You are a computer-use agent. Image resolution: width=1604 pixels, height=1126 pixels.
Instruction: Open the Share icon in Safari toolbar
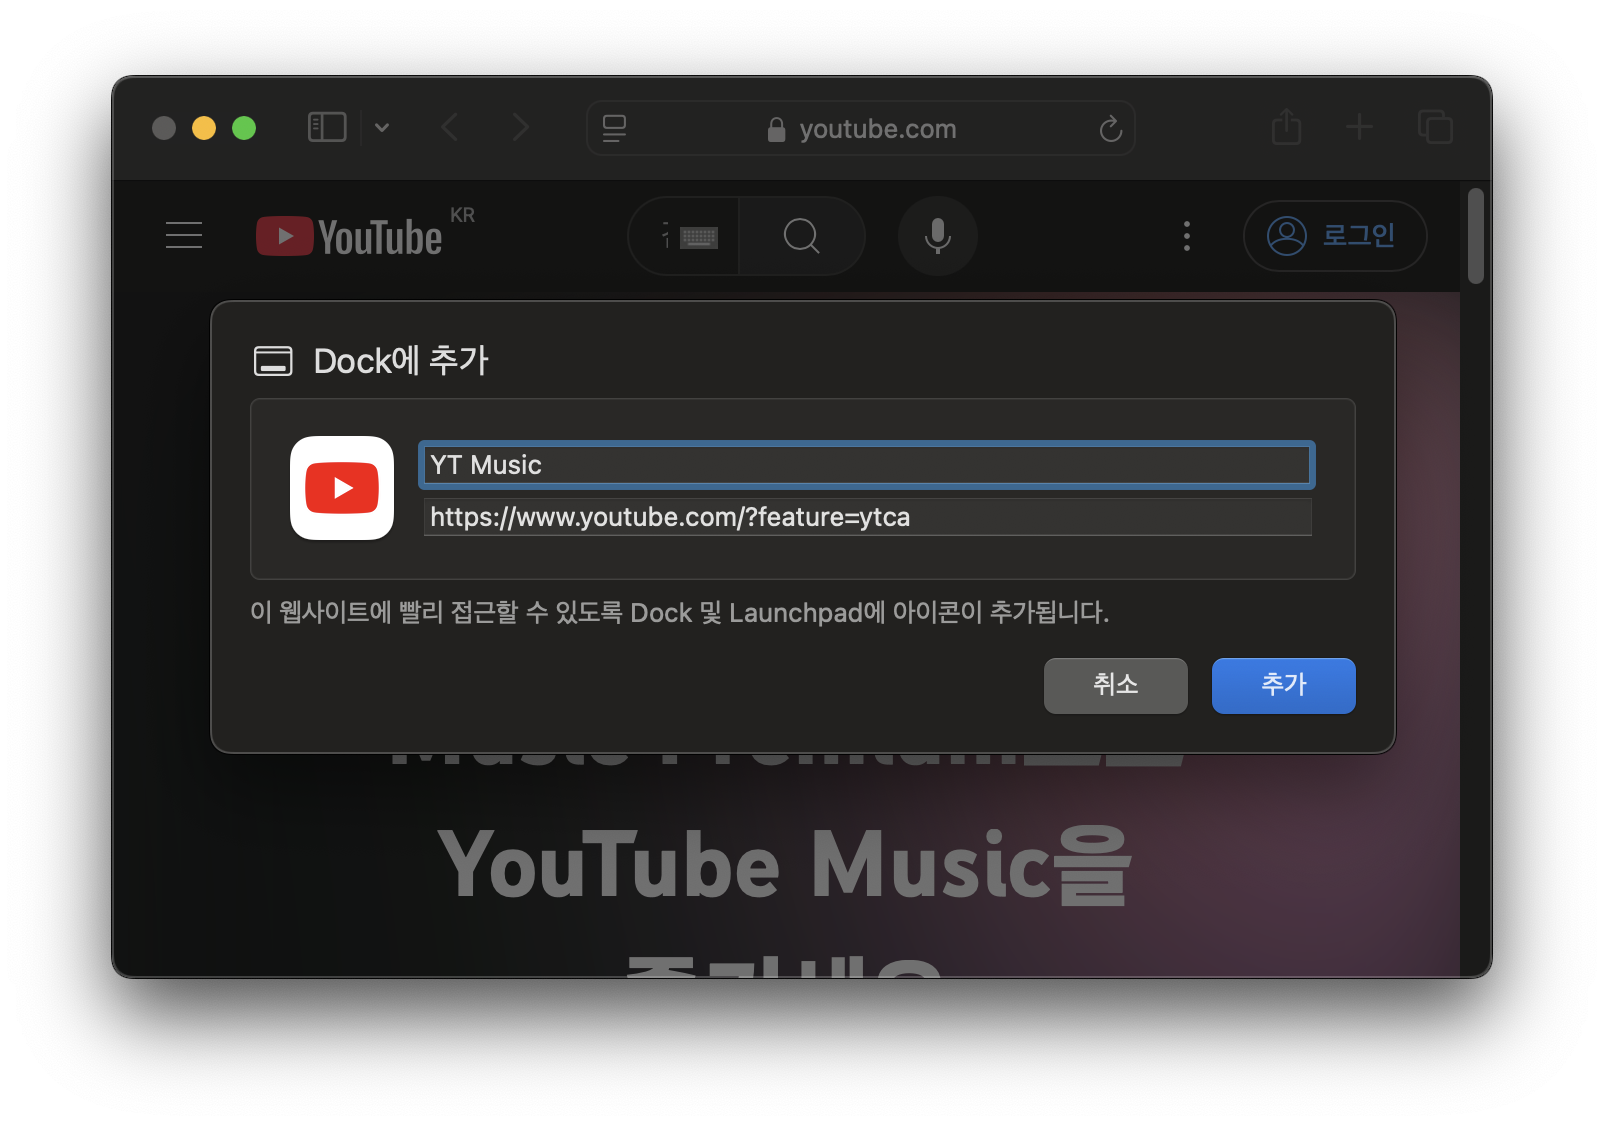tap(1287, 126)
